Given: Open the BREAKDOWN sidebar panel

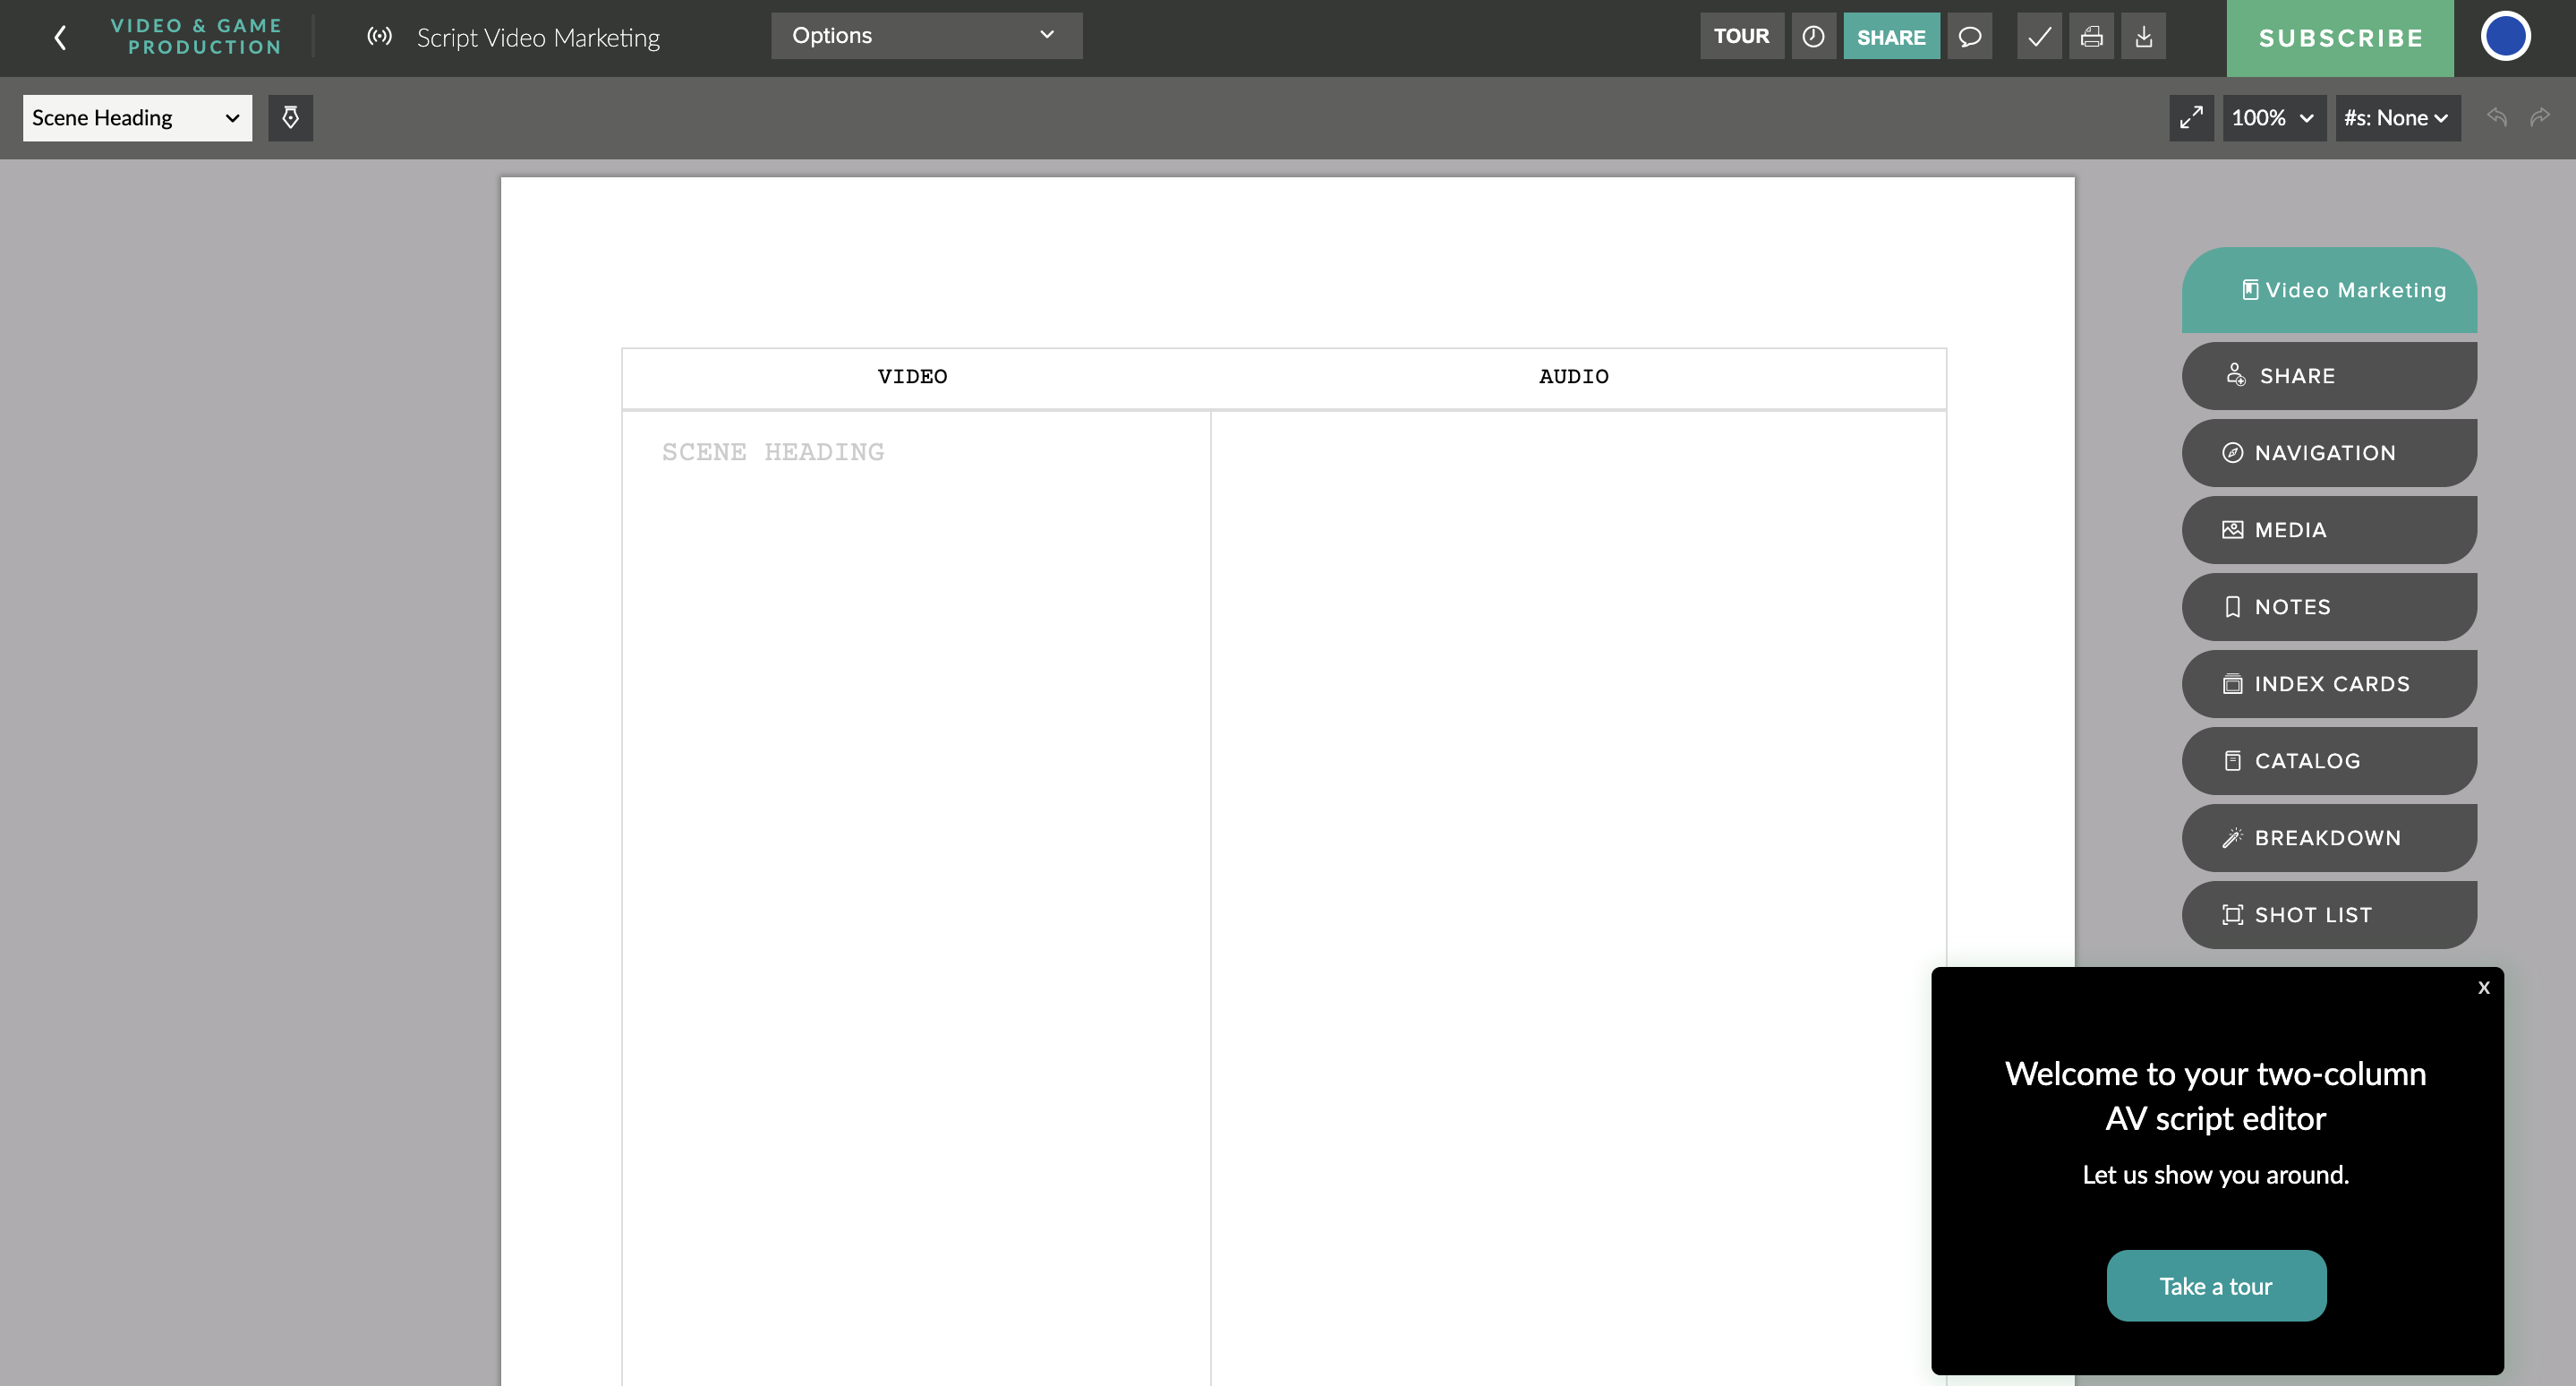Looking at the screenshot, I should tap(2329, 838).
